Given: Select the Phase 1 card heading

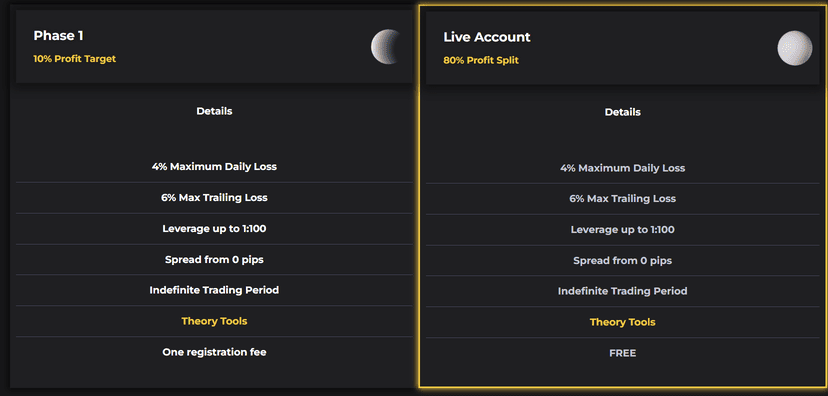Looking at the screenshot, I should tap(58, 35).
